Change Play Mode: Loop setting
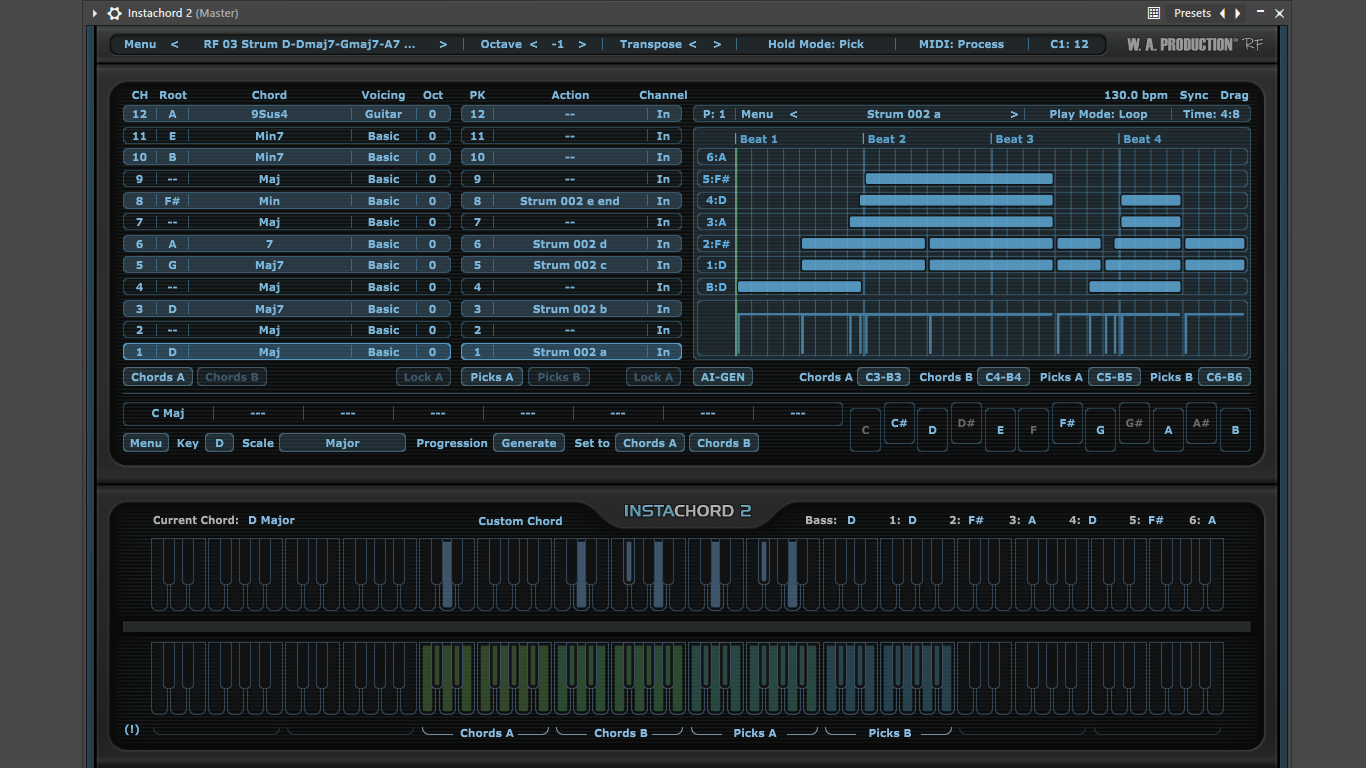1366x768 pixels. (x=1098, y=114)
